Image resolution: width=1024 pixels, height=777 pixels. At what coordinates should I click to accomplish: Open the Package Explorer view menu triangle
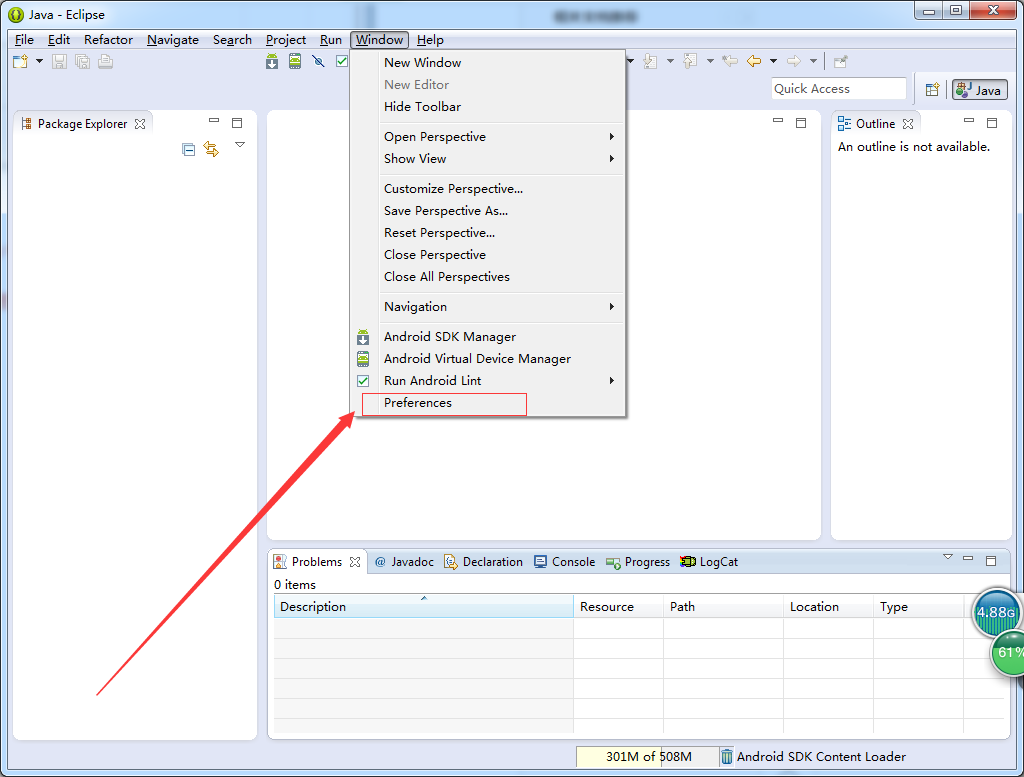click(240, 145)
